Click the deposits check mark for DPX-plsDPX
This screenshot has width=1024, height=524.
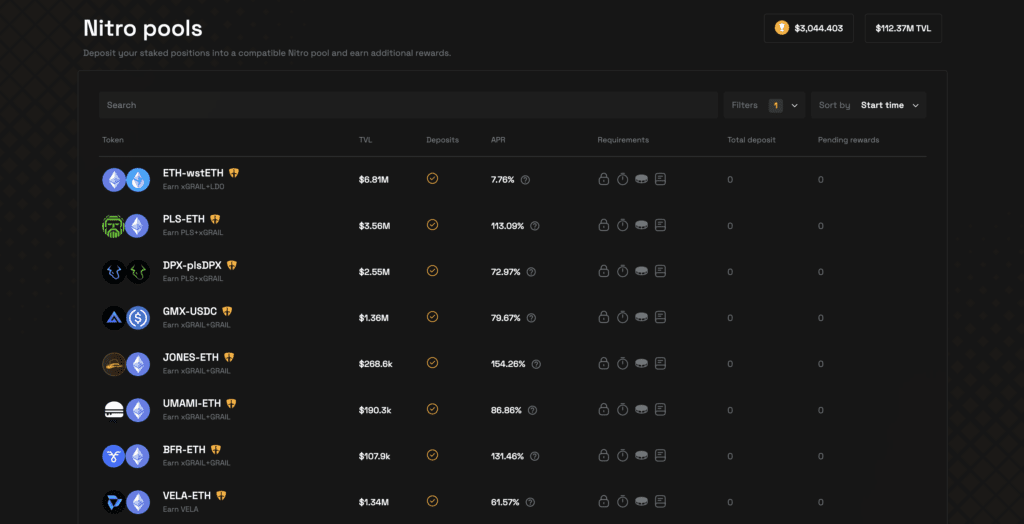[432, 270]
